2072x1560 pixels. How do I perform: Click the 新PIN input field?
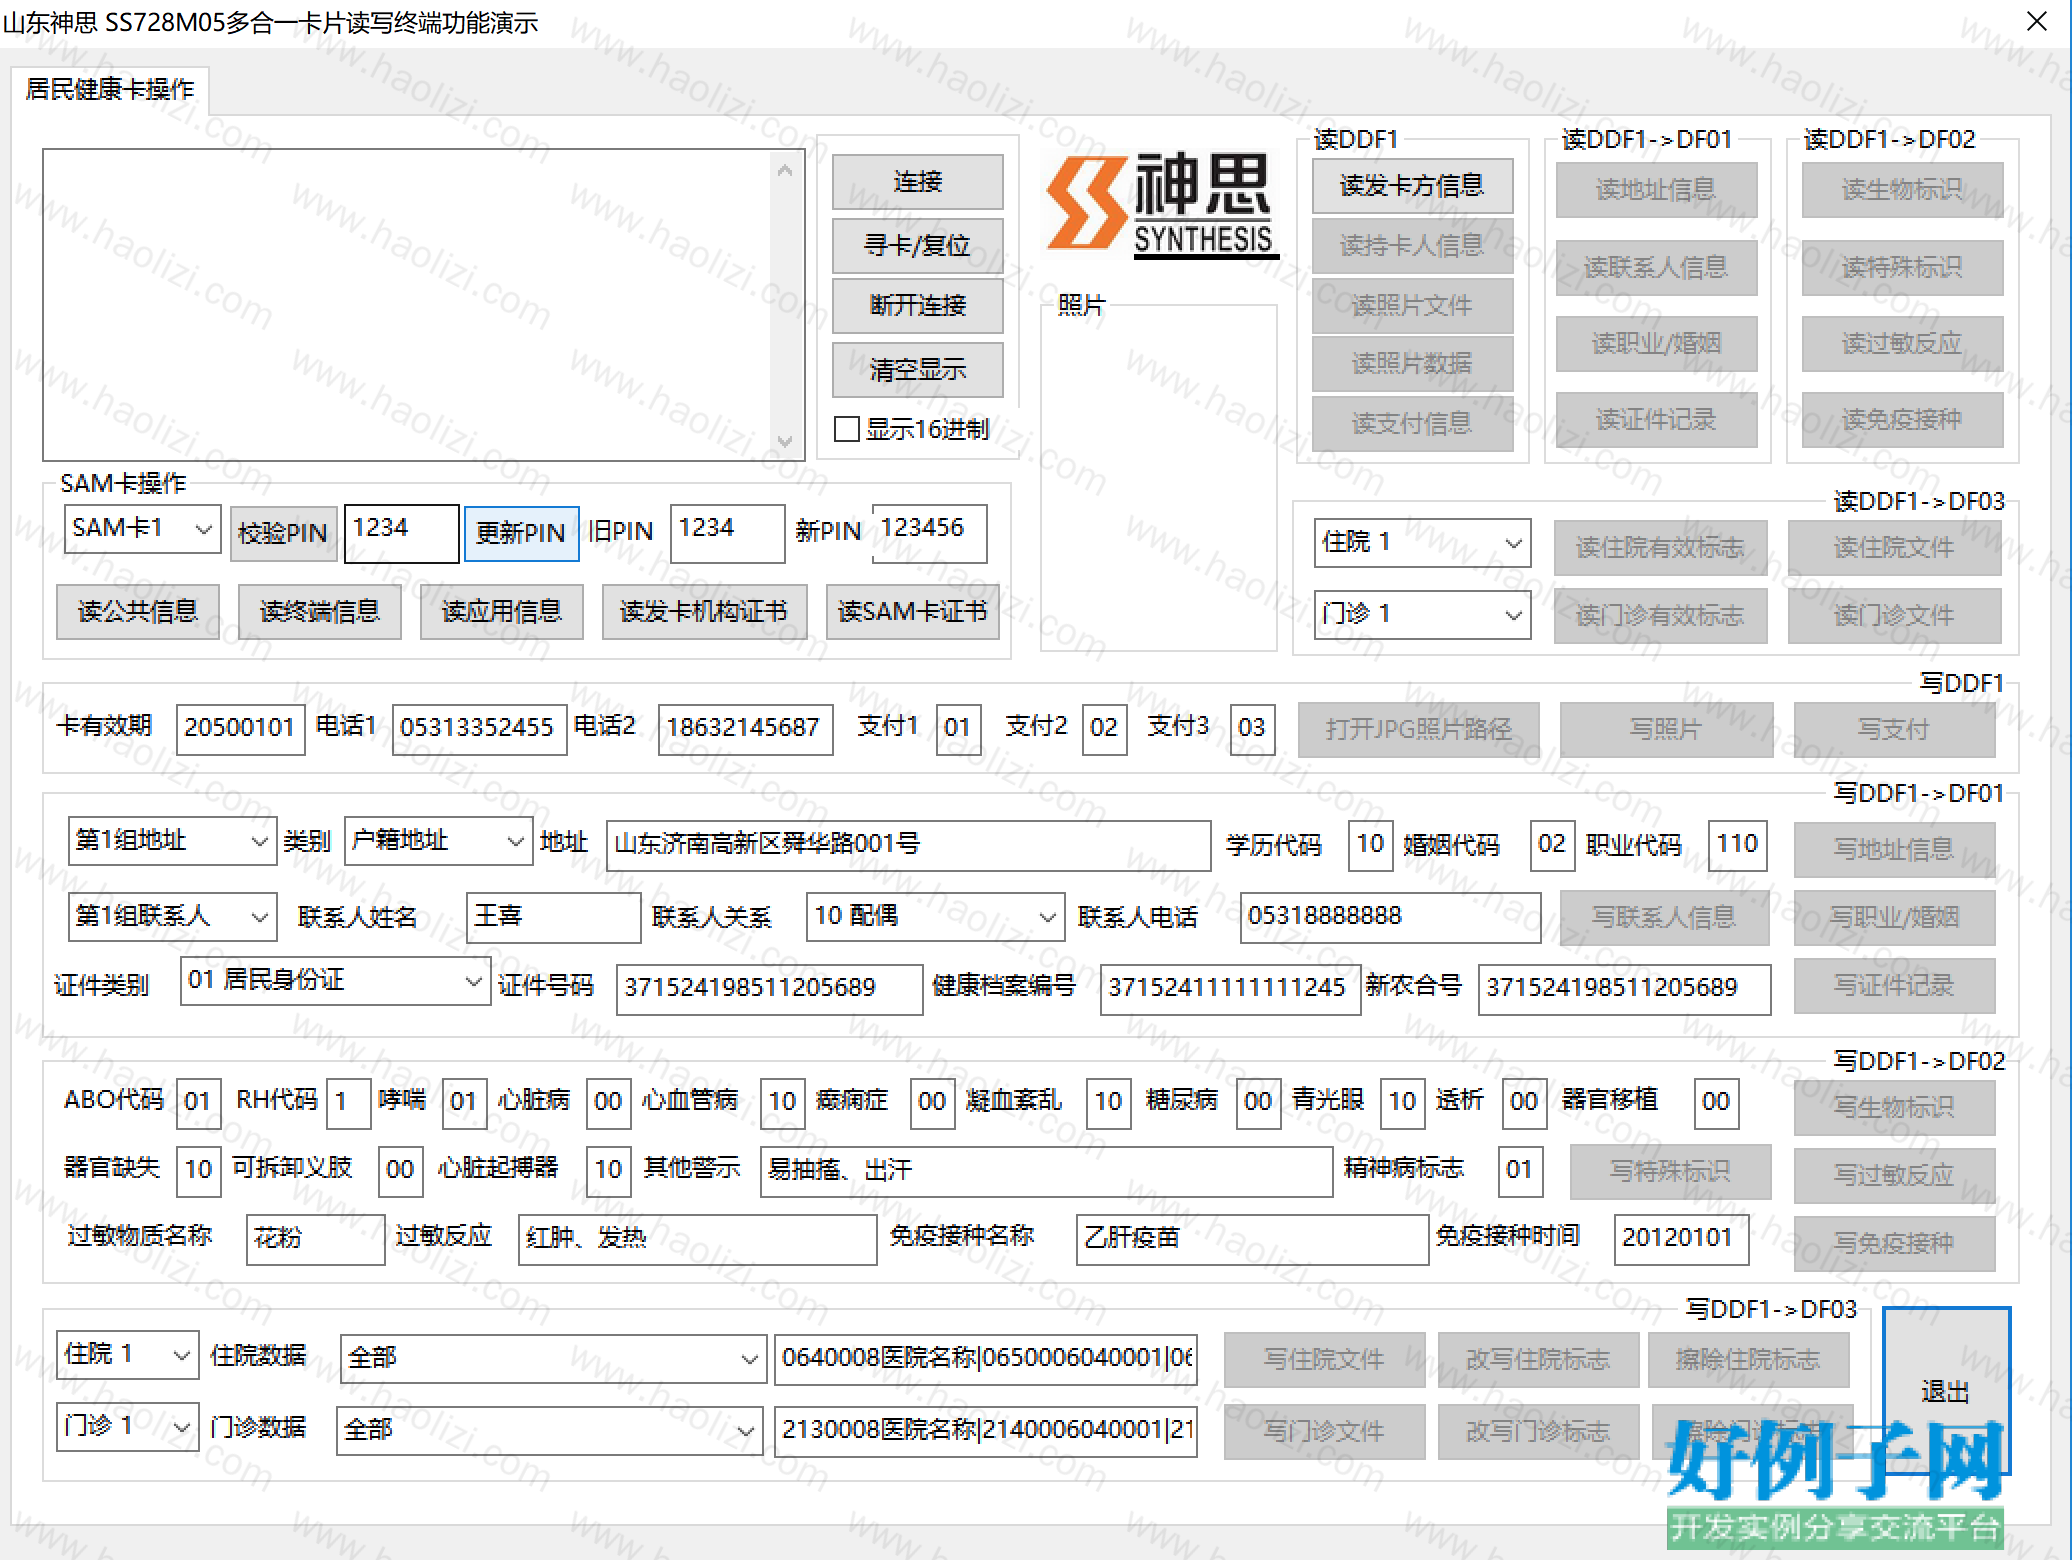coord(930,534)
